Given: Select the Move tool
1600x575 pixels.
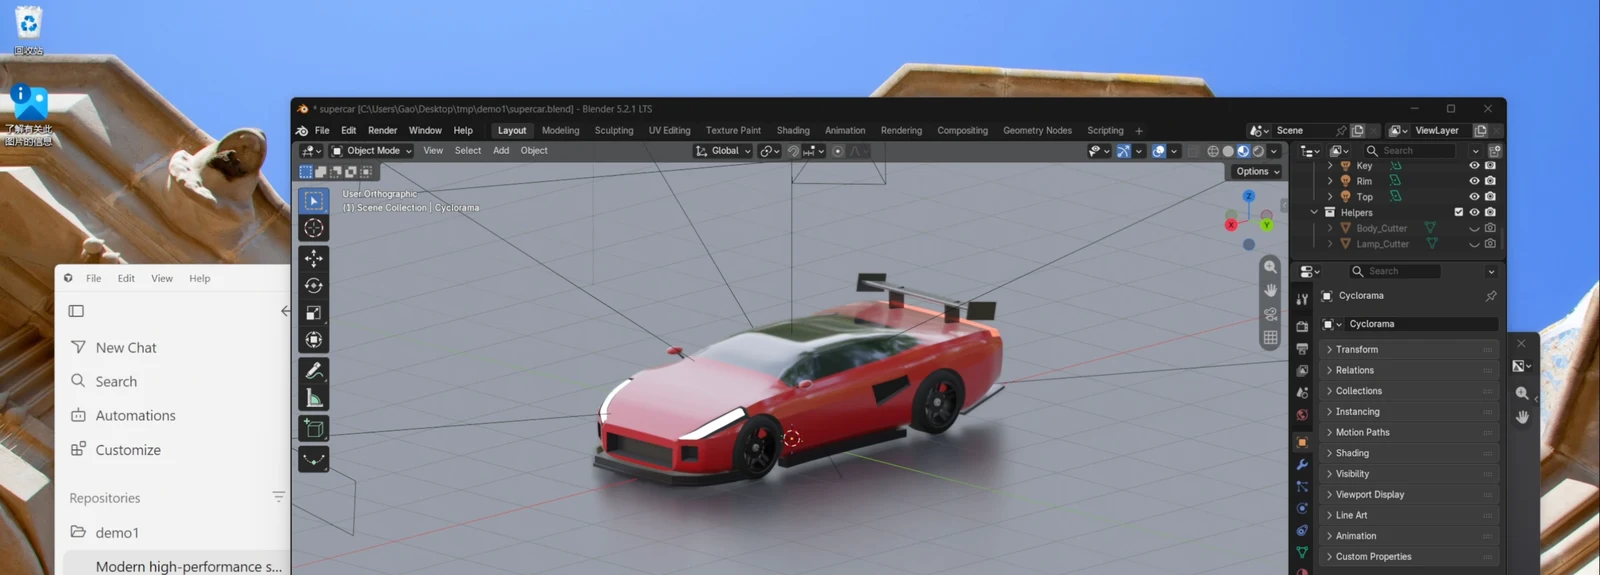Looking at the screenshot, I should coord(314,258).
